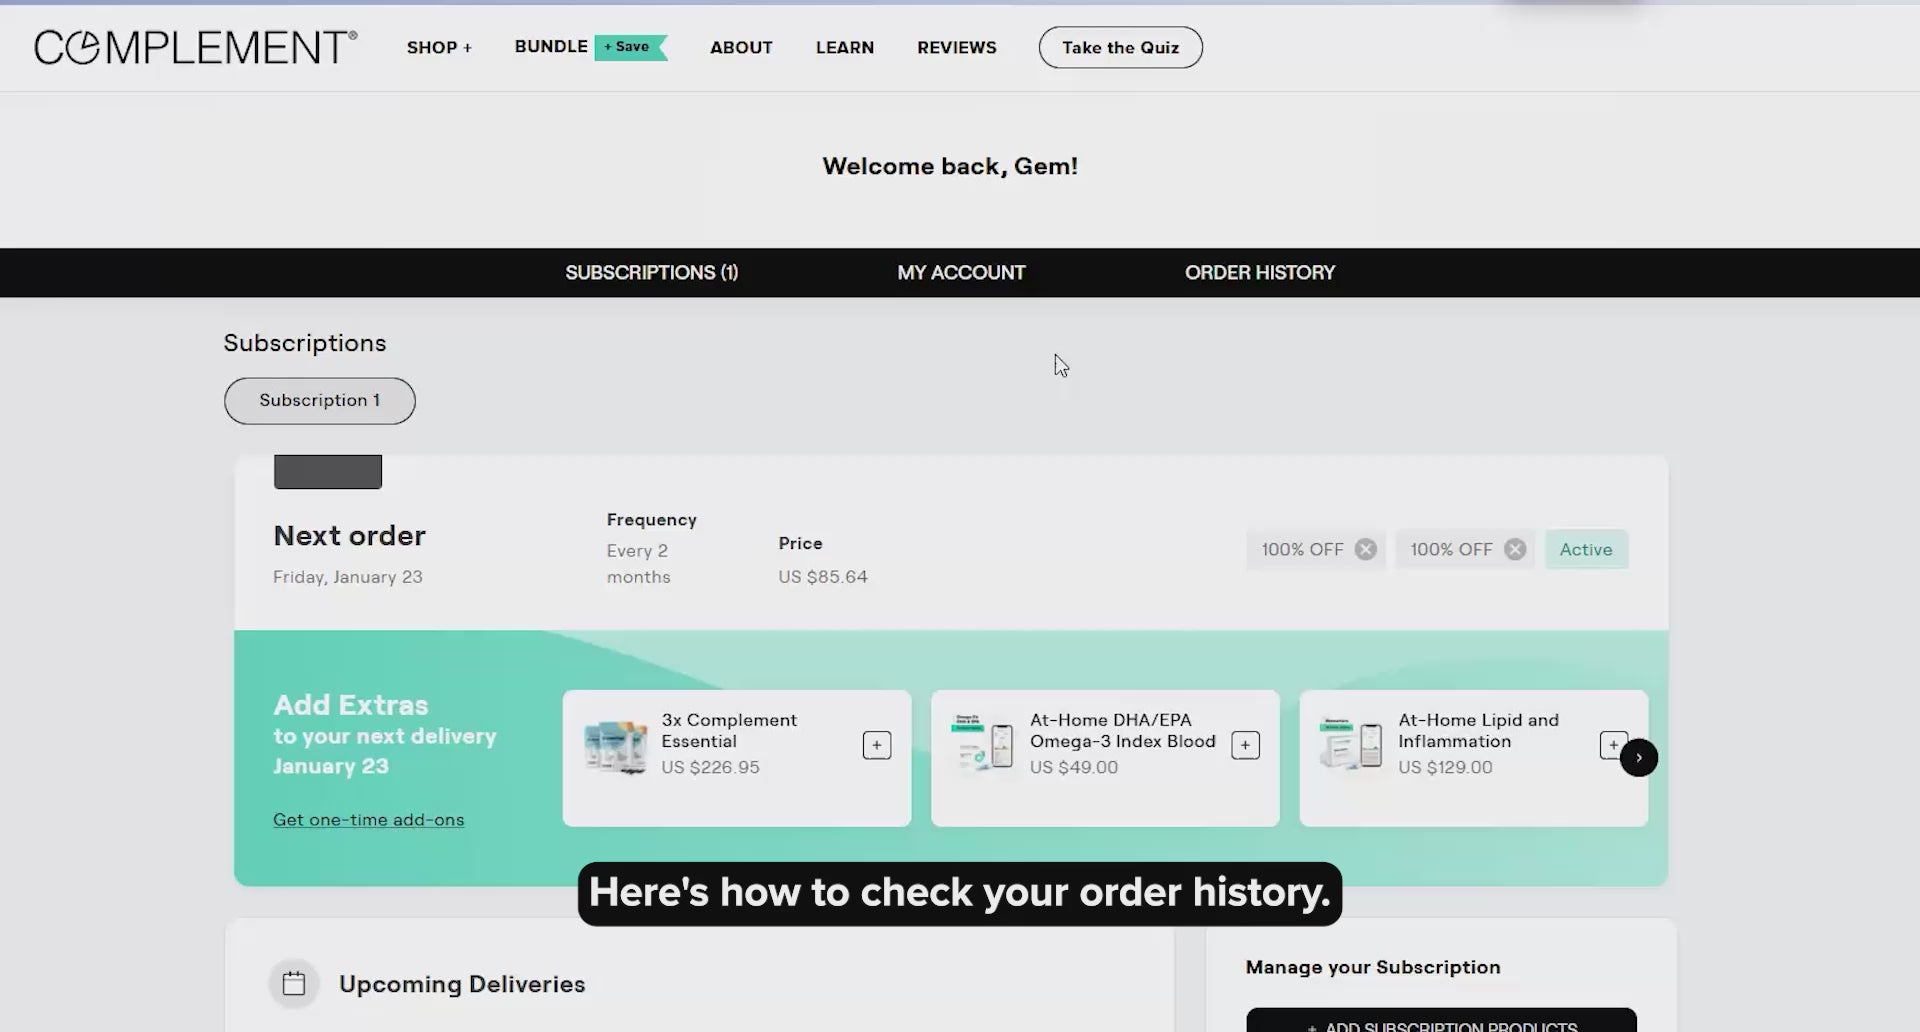This screenshot has width=1920, height=1032.
Task: Click Omega-3 Index Blood product thumbnail
Action: pyautogui.click(x=983, y=744)
